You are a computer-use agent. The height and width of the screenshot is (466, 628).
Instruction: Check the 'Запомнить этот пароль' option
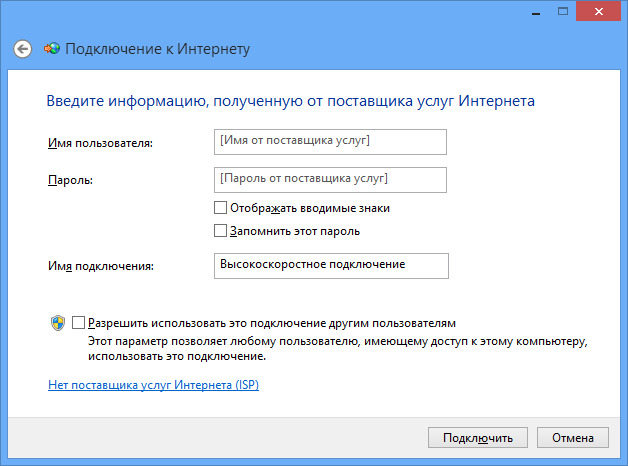click(221, 231)
